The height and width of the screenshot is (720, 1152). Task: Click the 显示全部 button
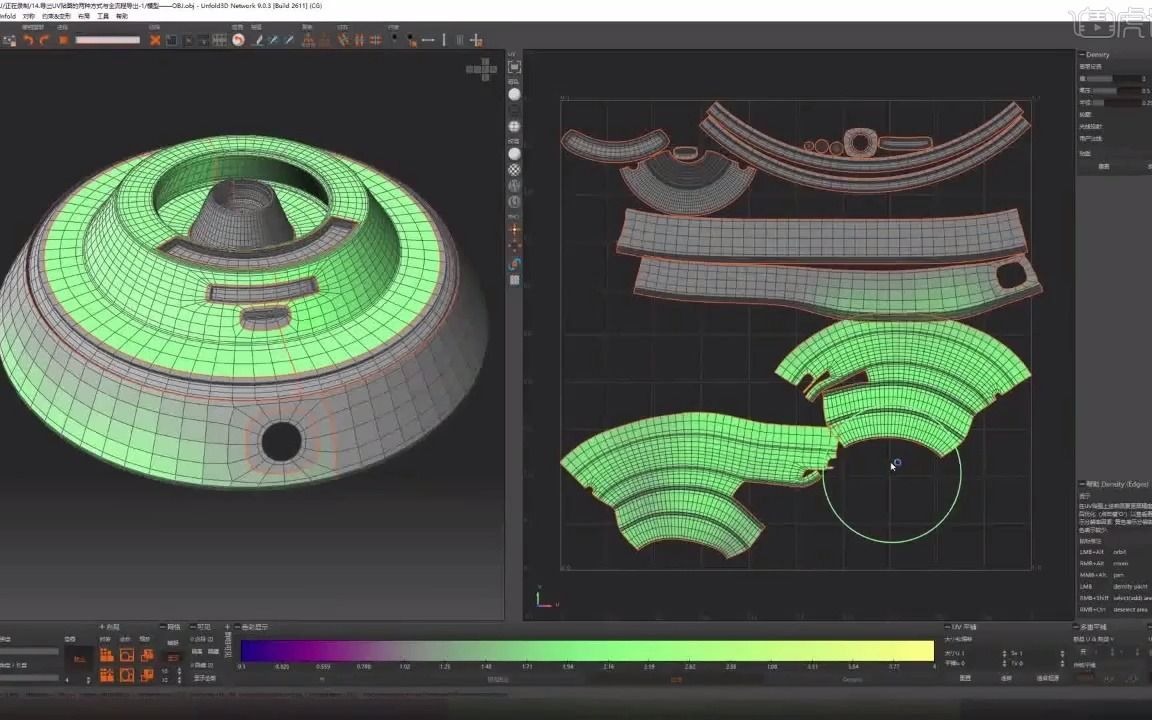205,678
